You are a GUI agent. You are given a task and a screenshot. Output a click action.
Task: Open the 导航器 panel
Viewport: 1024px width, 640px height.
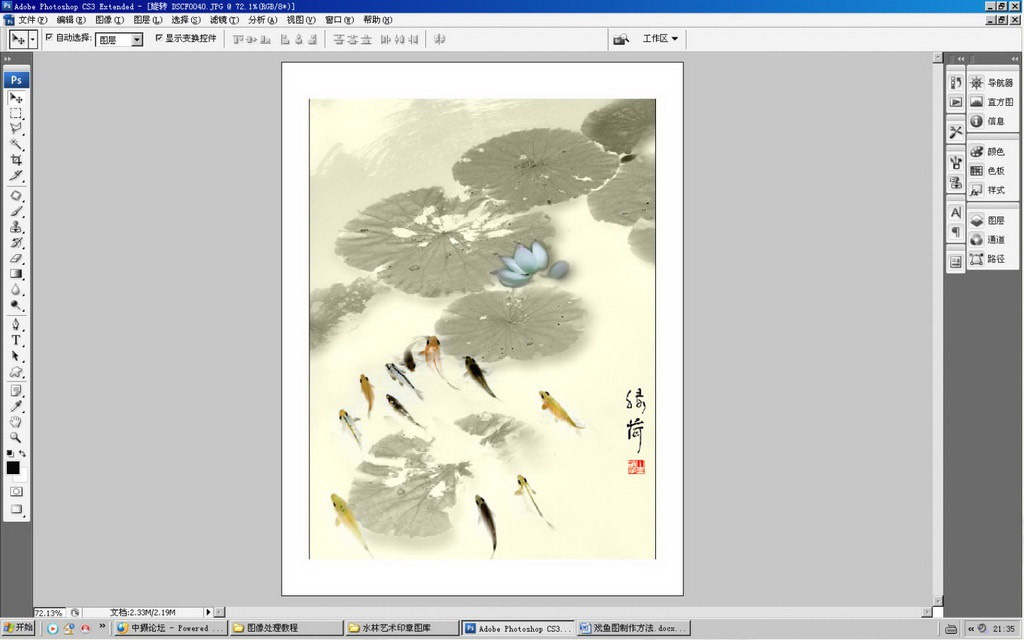tap(991, 83)
